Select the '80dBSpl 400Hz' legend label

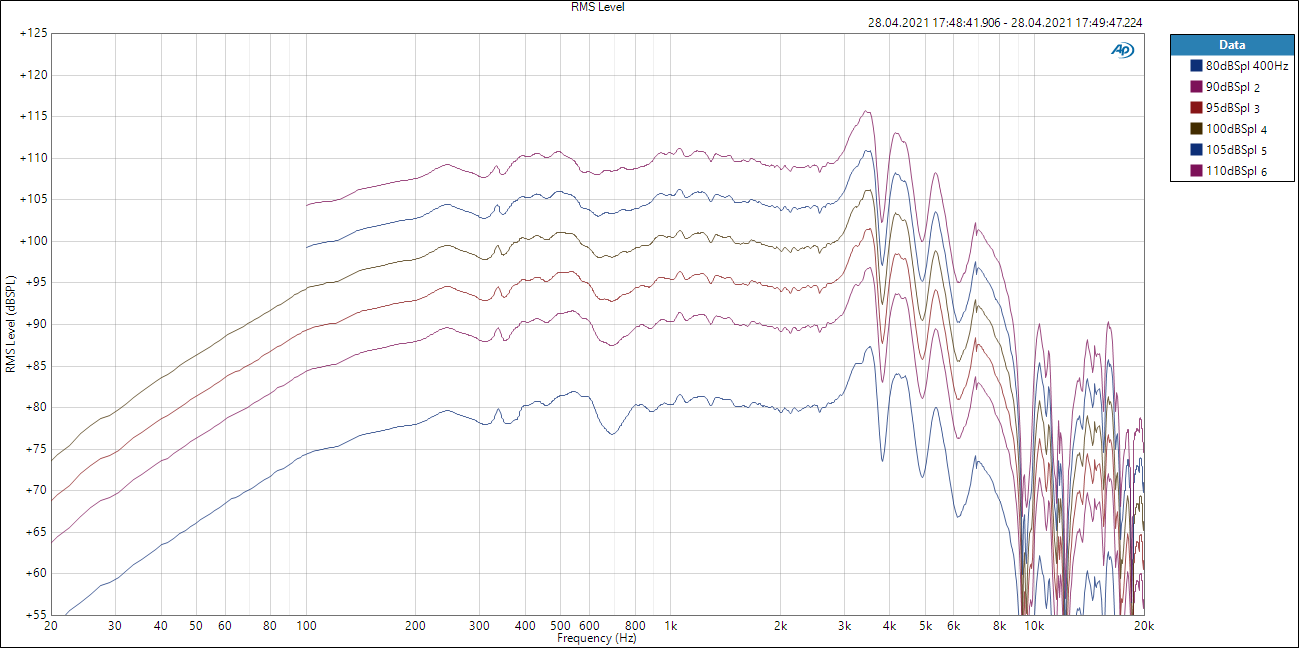point(1246,66)
